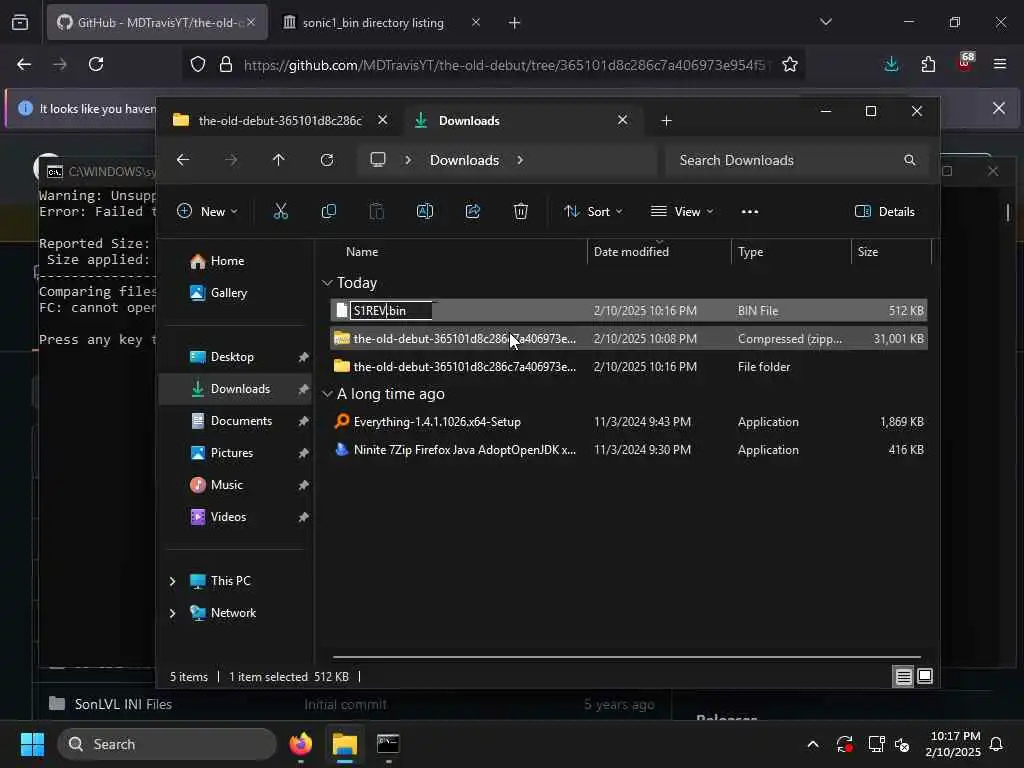Click Command Prompt icon in the taskbar
This screenshot has width=1024, height=768.
click(388, 744)
